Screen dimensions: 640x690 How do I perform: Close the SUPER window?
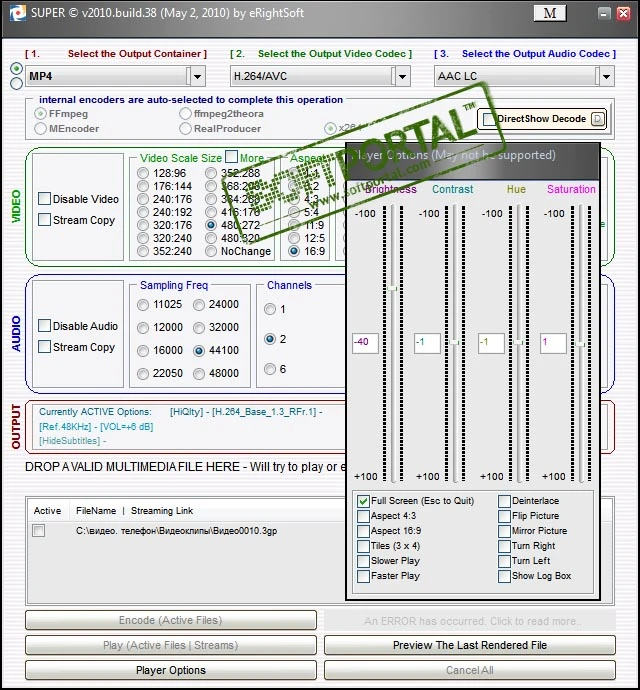click(623, 14)
